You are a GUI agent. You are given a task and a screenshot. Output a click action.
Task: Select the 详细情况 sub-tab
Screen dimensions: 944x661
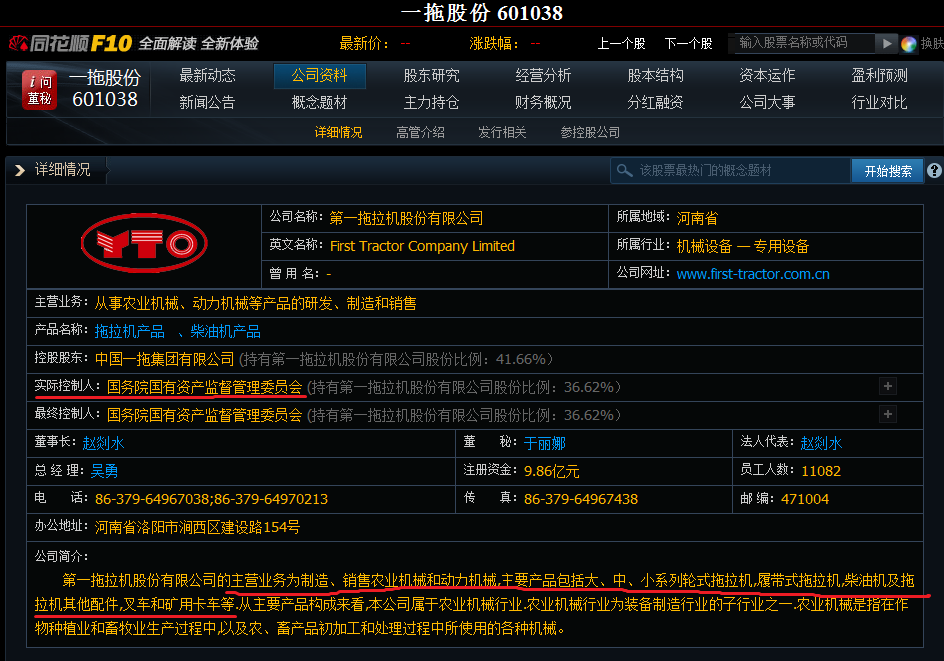tap(338, 132)
